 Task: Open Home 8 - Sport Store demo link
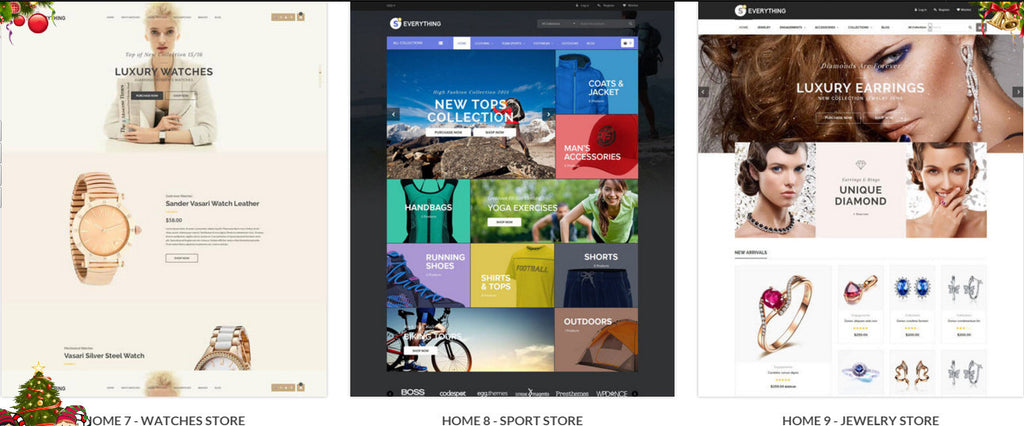512,420
